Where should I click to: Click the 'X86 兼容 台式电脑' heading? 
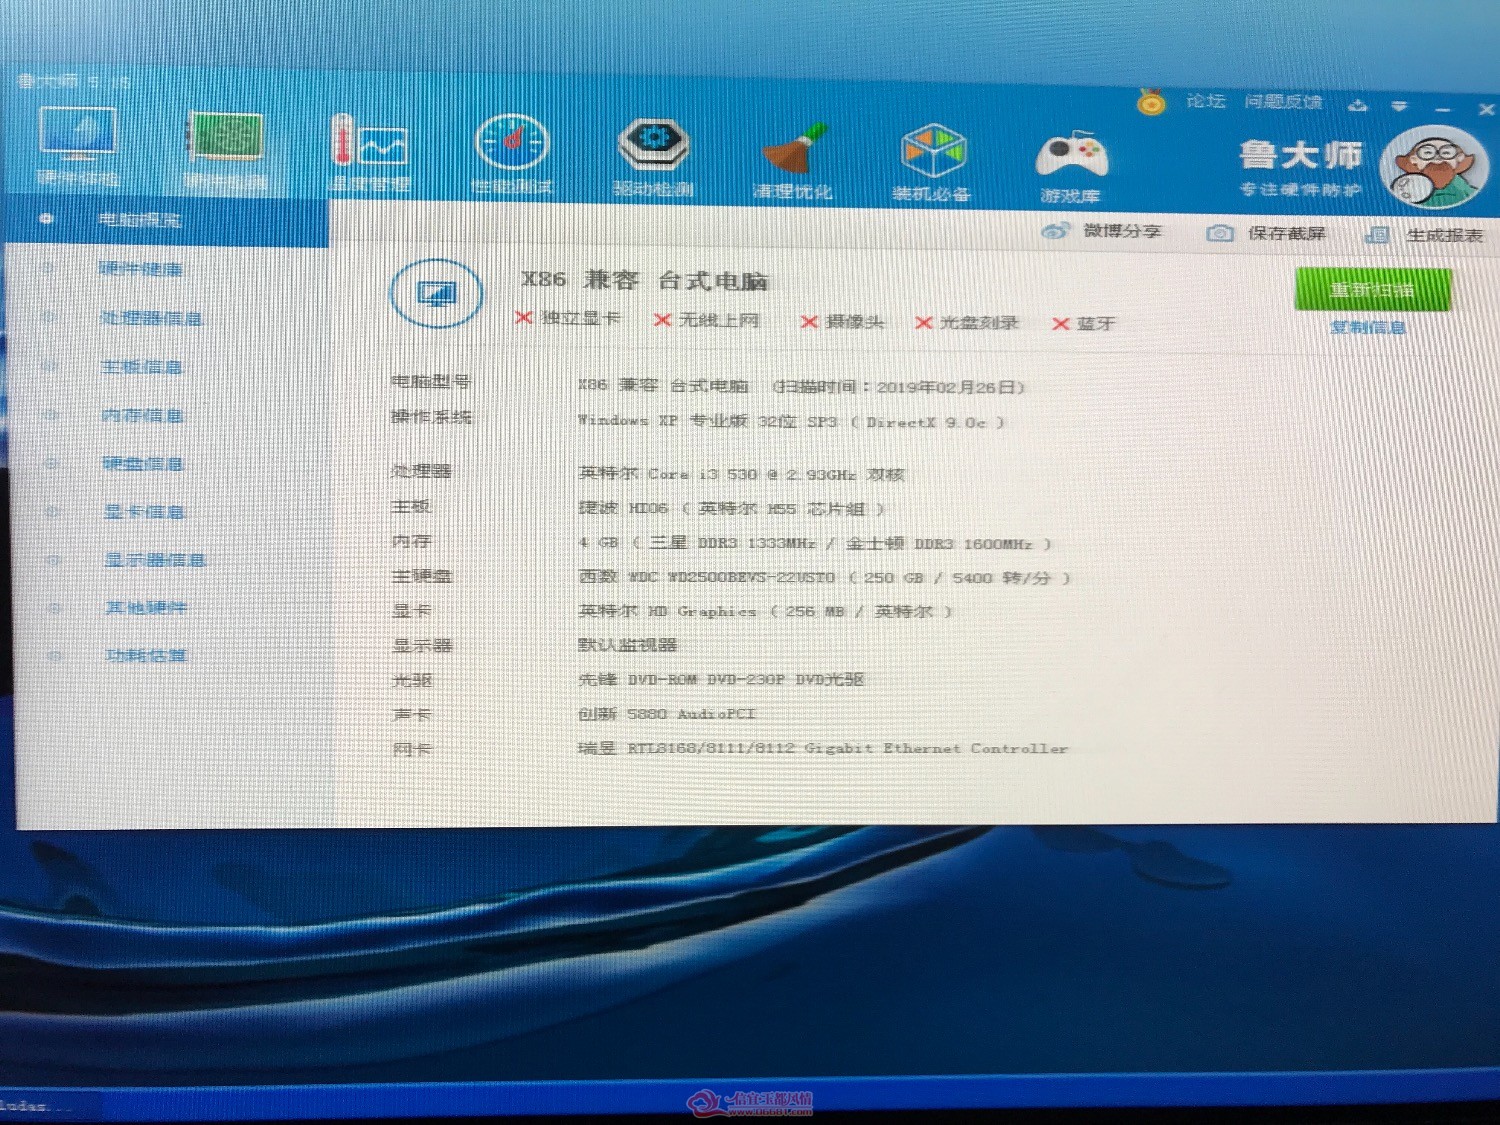(645, 280)
